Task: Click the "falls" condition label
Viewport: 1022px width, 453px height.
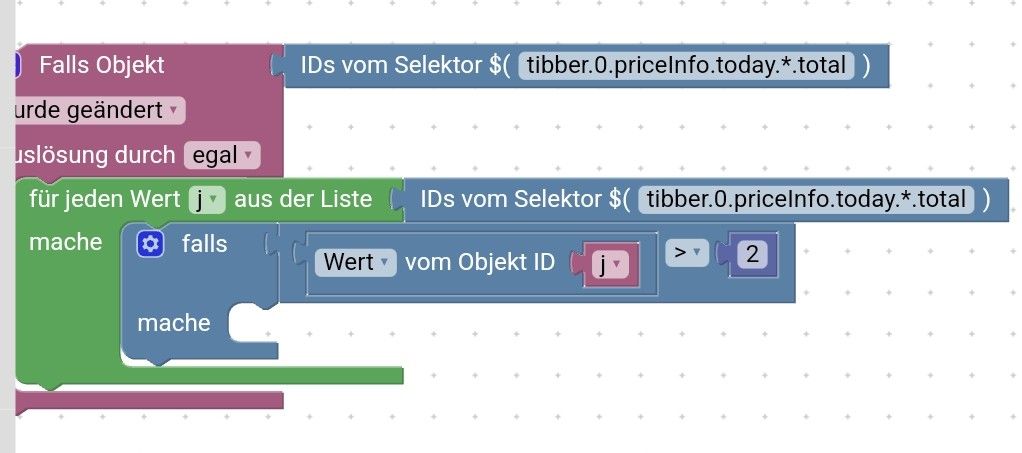Action: (204, 244)
